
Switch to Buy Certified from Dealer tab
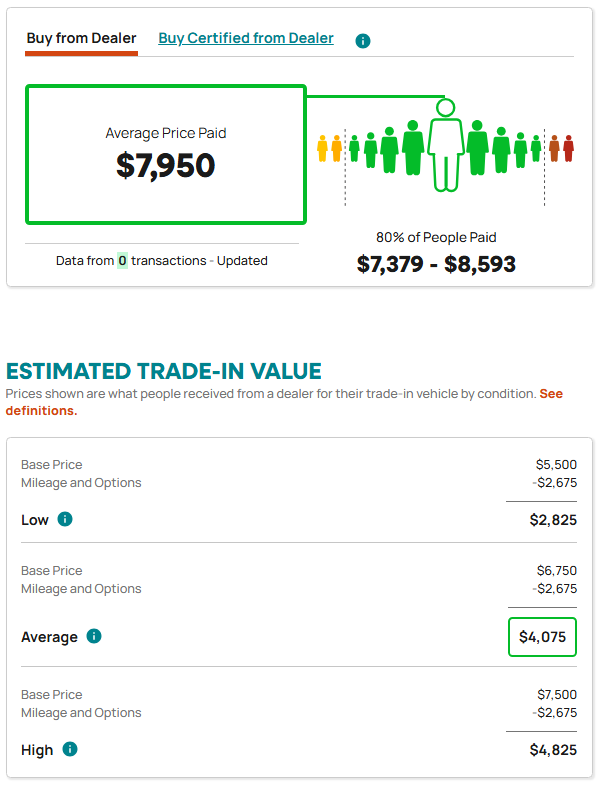(x=246, y=38)
